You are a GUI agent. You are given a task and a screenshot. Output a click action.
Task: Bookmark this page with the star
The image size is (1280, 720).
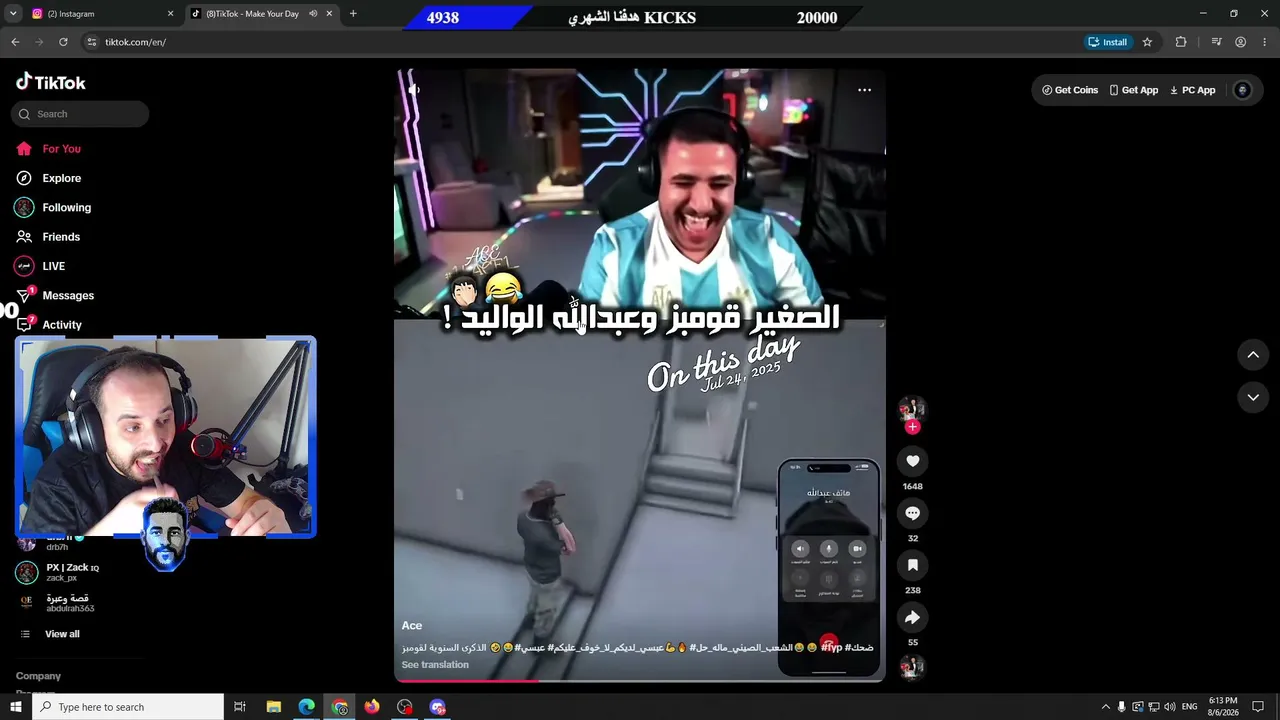point(1147,42)
